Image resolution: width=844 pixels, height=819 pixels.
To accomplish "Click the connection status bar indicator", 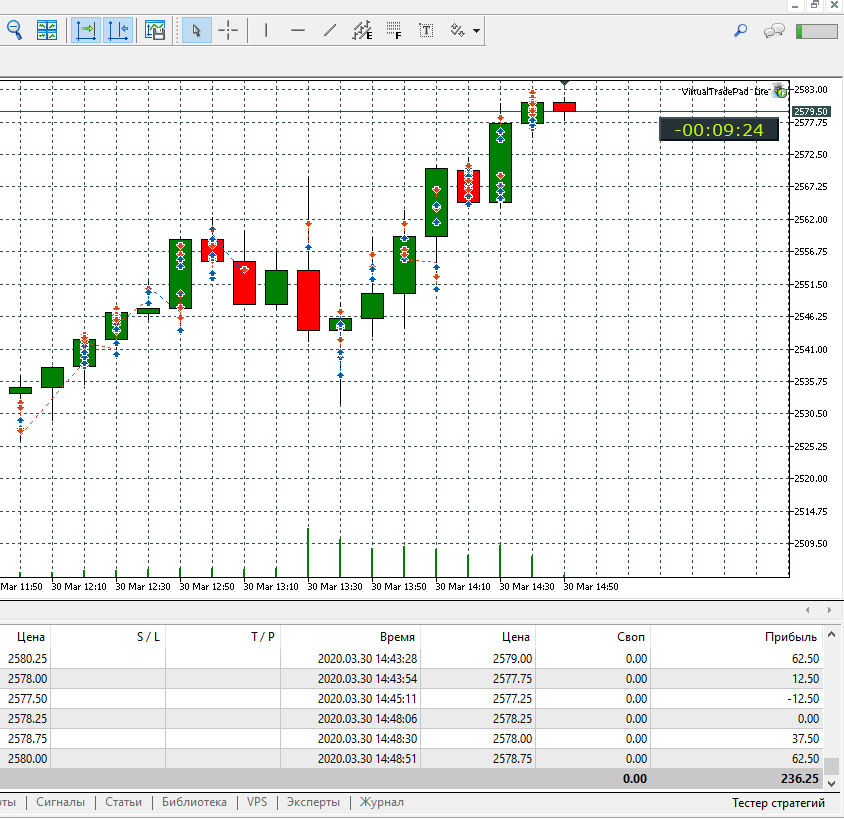I will point(817,31).
